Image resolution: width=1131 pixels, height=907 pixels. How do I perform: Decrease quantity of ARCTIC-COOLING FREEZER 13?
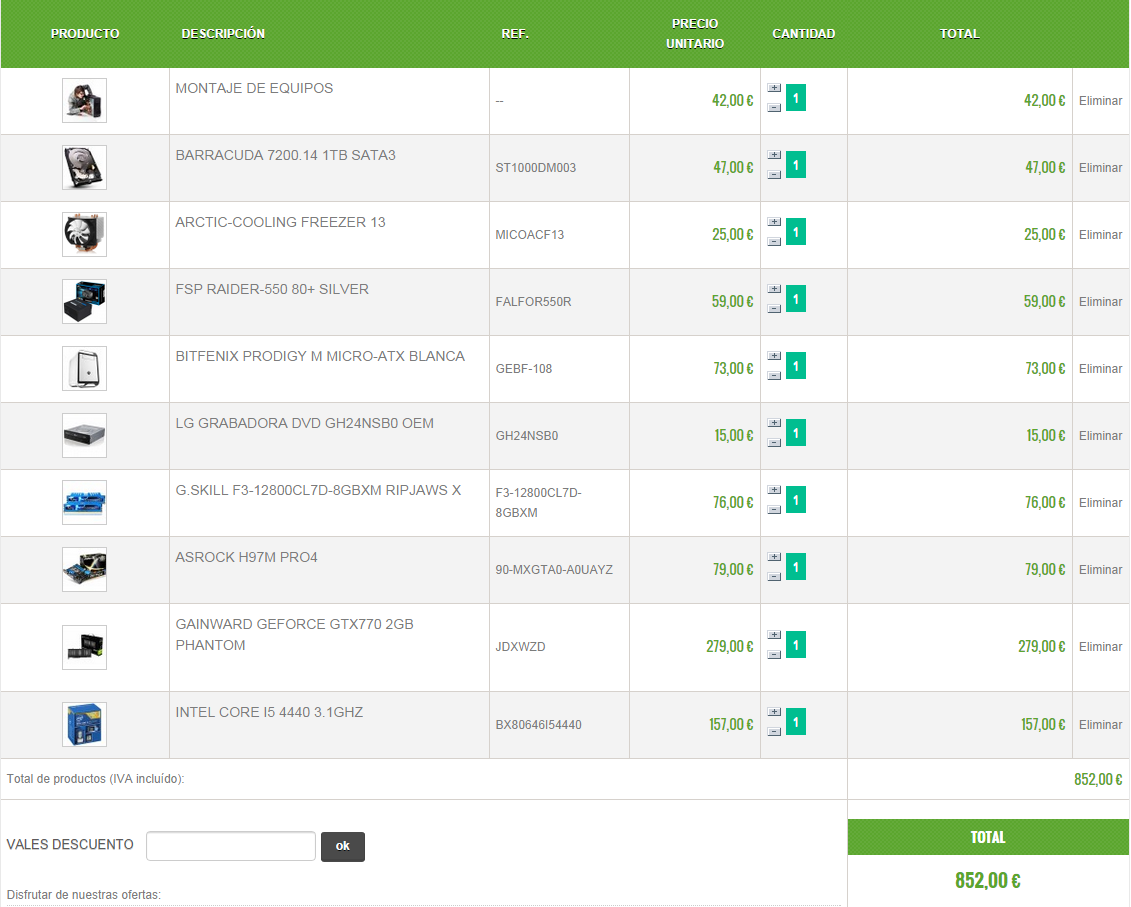[774, 242]
